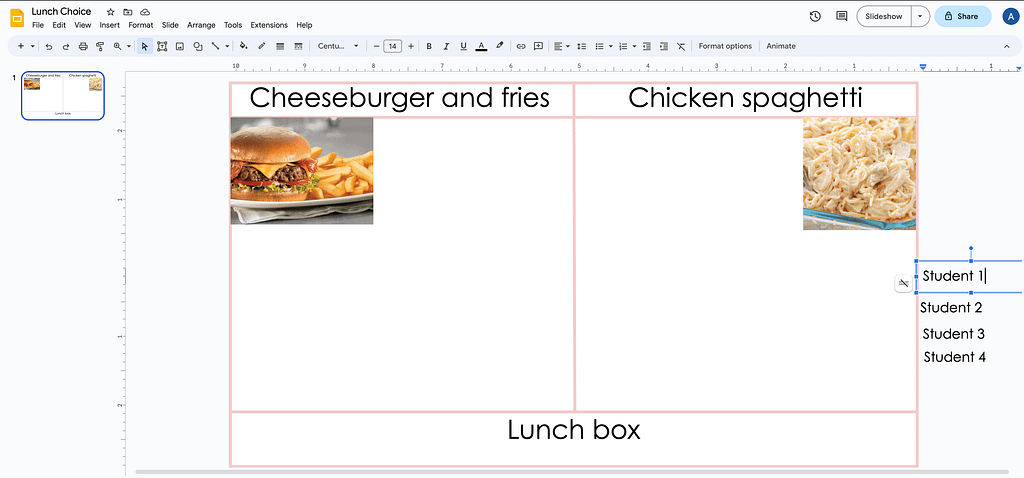Open version history clock icon
The width and height of the screenshot is (1024, 478).
click(815, 16)
